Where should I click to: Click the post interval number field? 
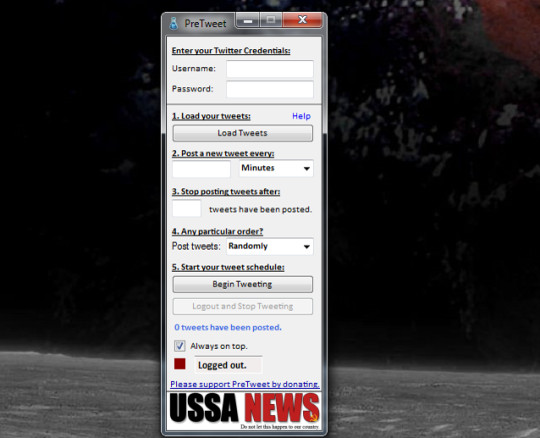(x=201, y=169)
